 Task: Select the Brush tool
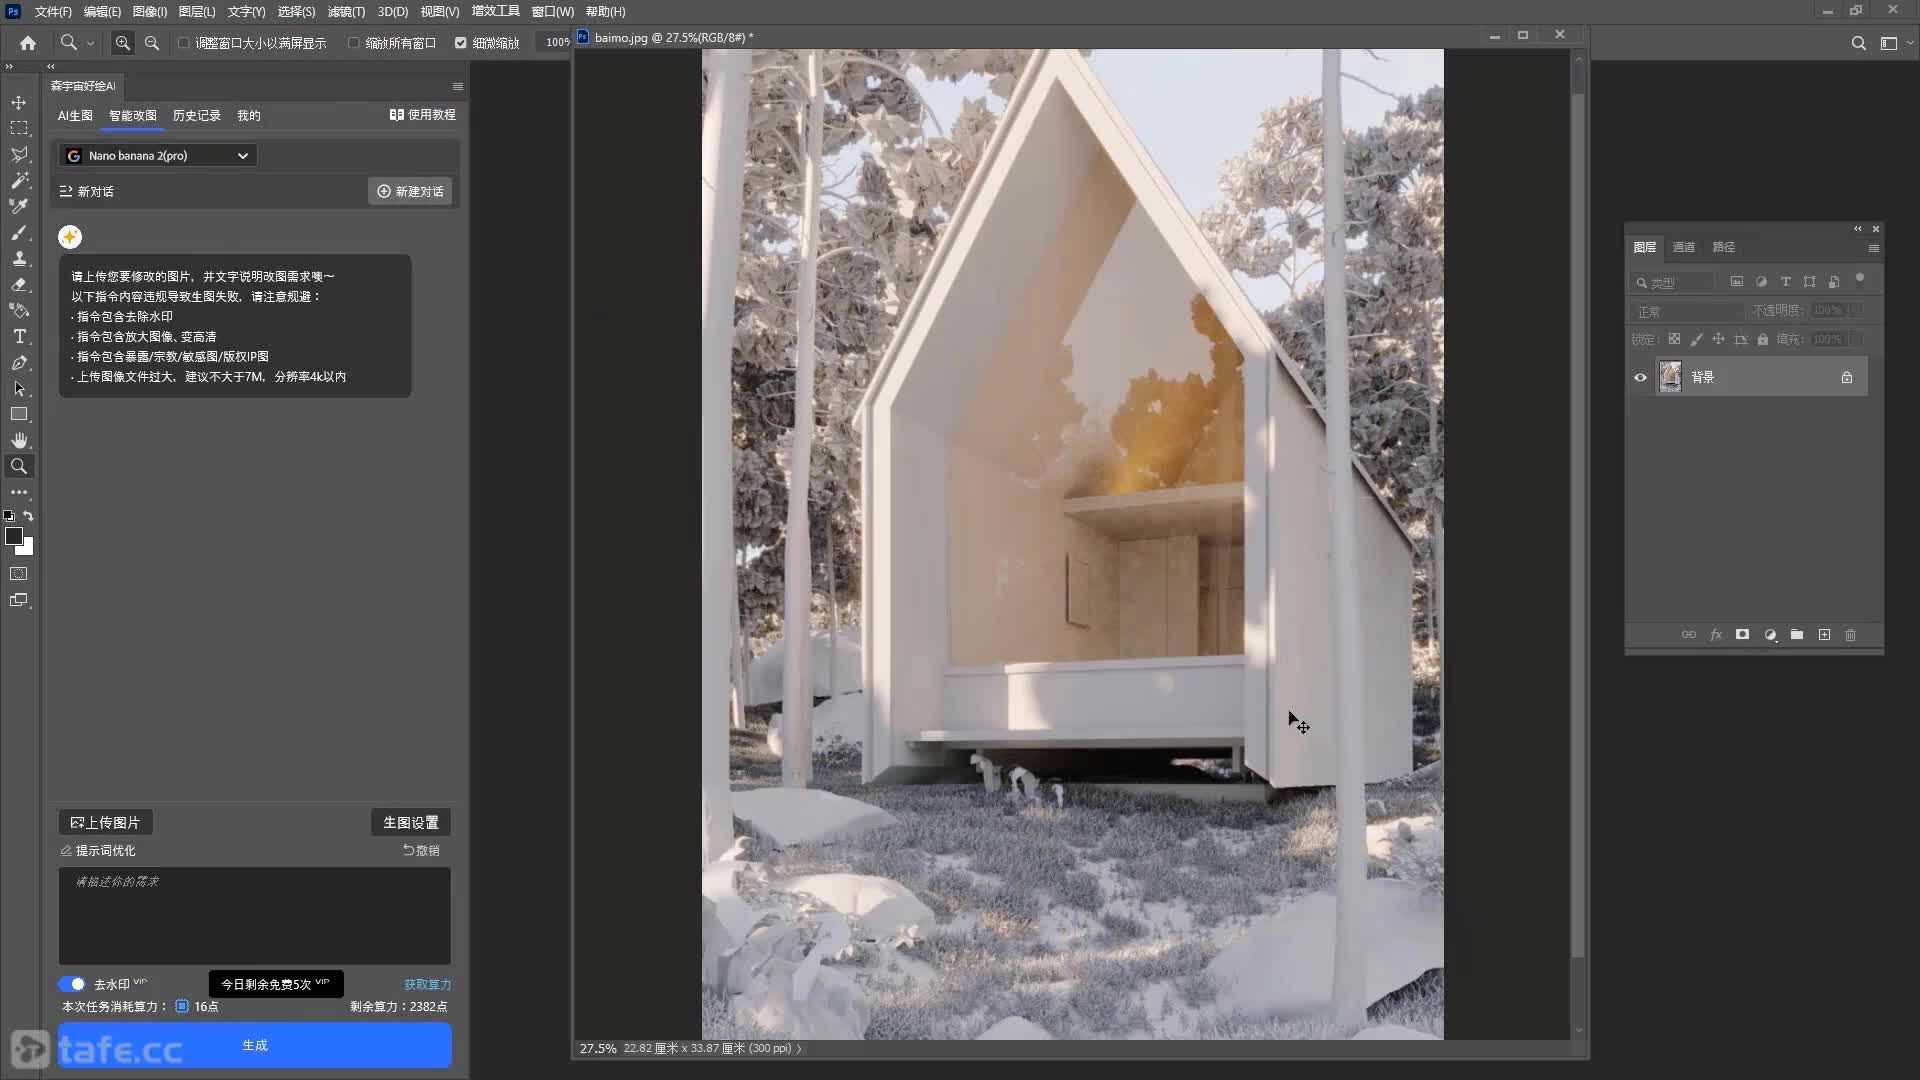[19, 232]
